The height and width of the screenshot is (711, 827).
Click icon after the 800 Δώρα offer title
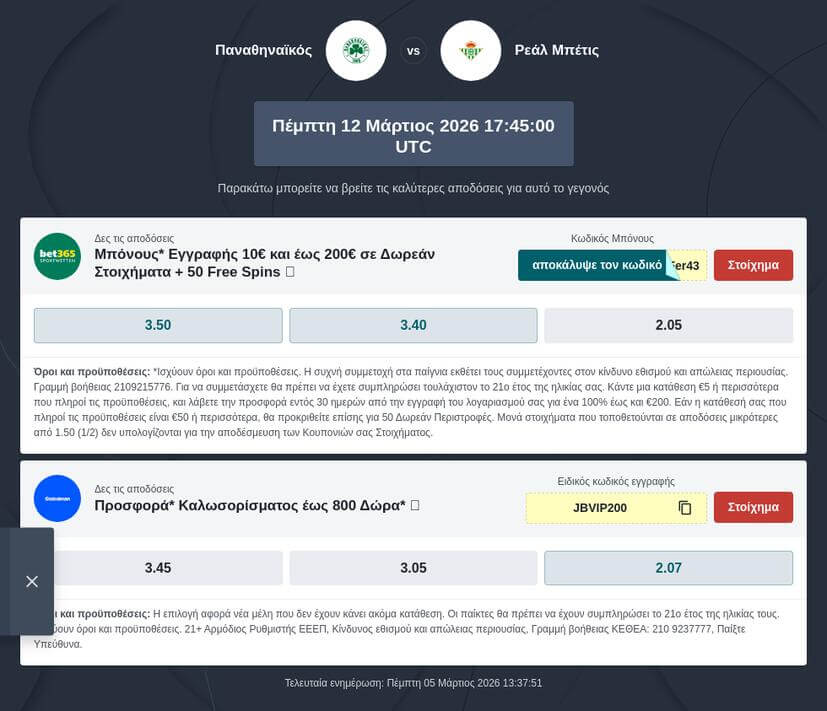pyautogui.click(x=415, y=506)
